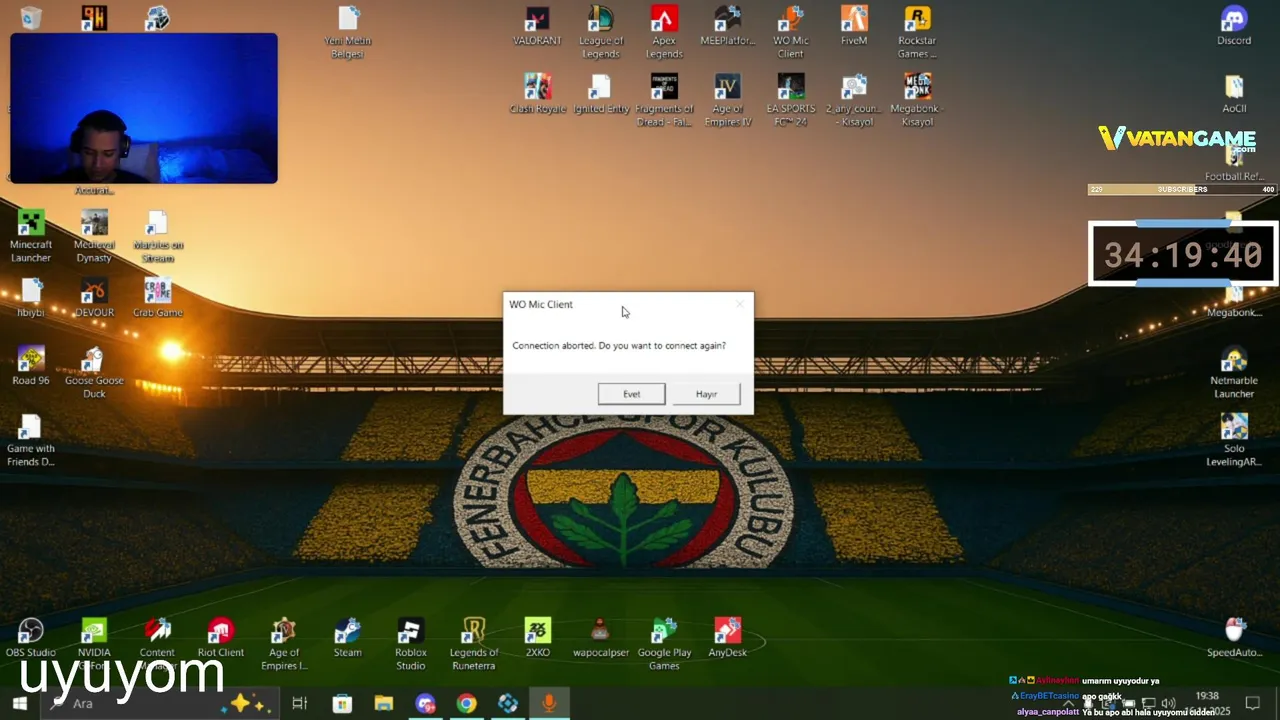Open the Marbles on Stream shortcut
The image size is (1280, 720).
(157, 237)
